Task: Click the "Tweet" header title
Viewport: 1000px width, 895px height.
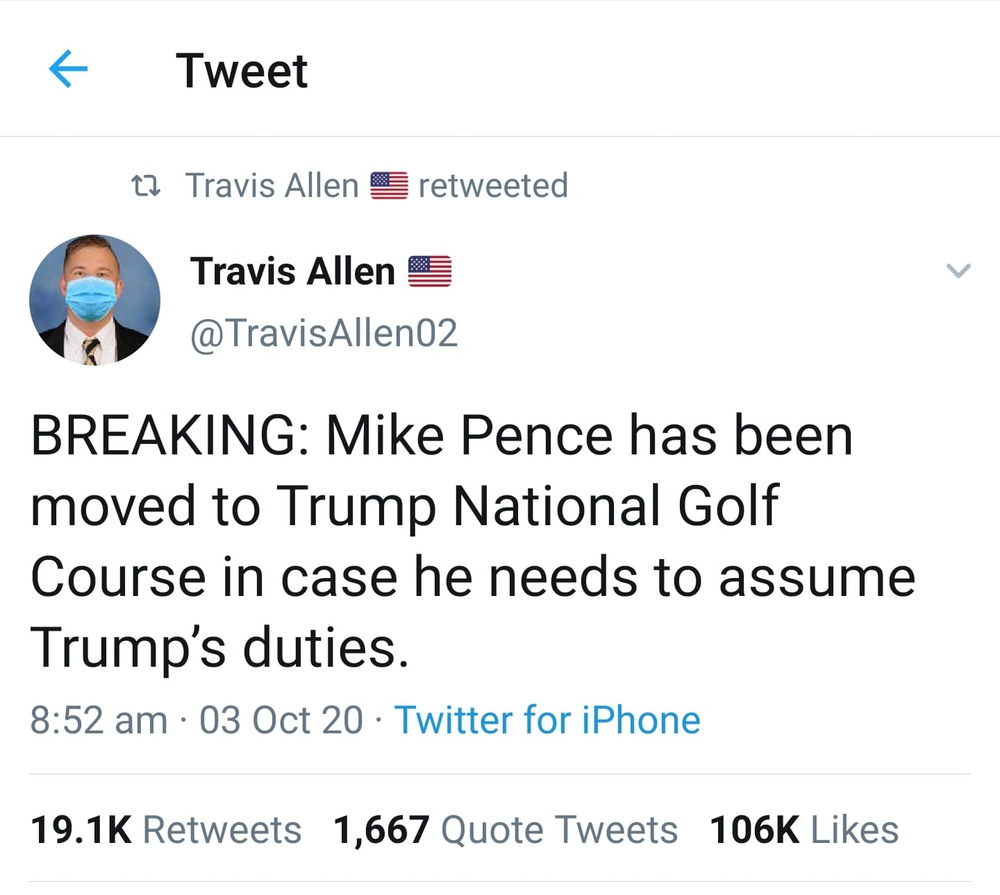Action: (242, 71)
